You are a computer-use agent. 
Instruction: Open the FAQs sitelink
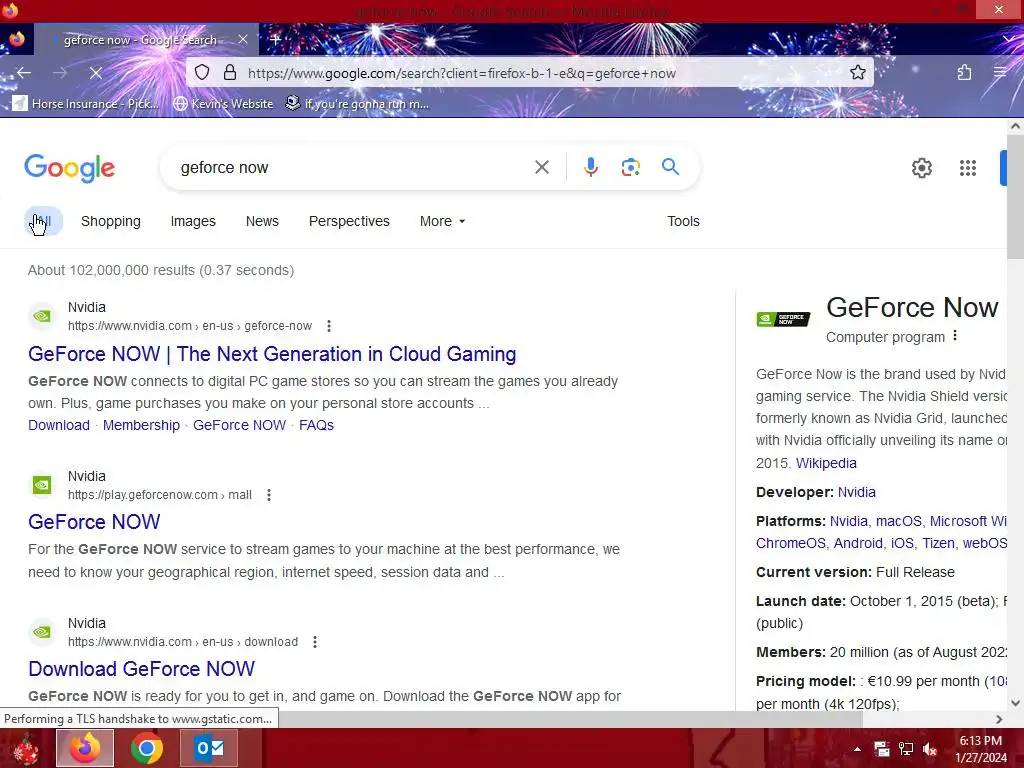pos(316,424)
